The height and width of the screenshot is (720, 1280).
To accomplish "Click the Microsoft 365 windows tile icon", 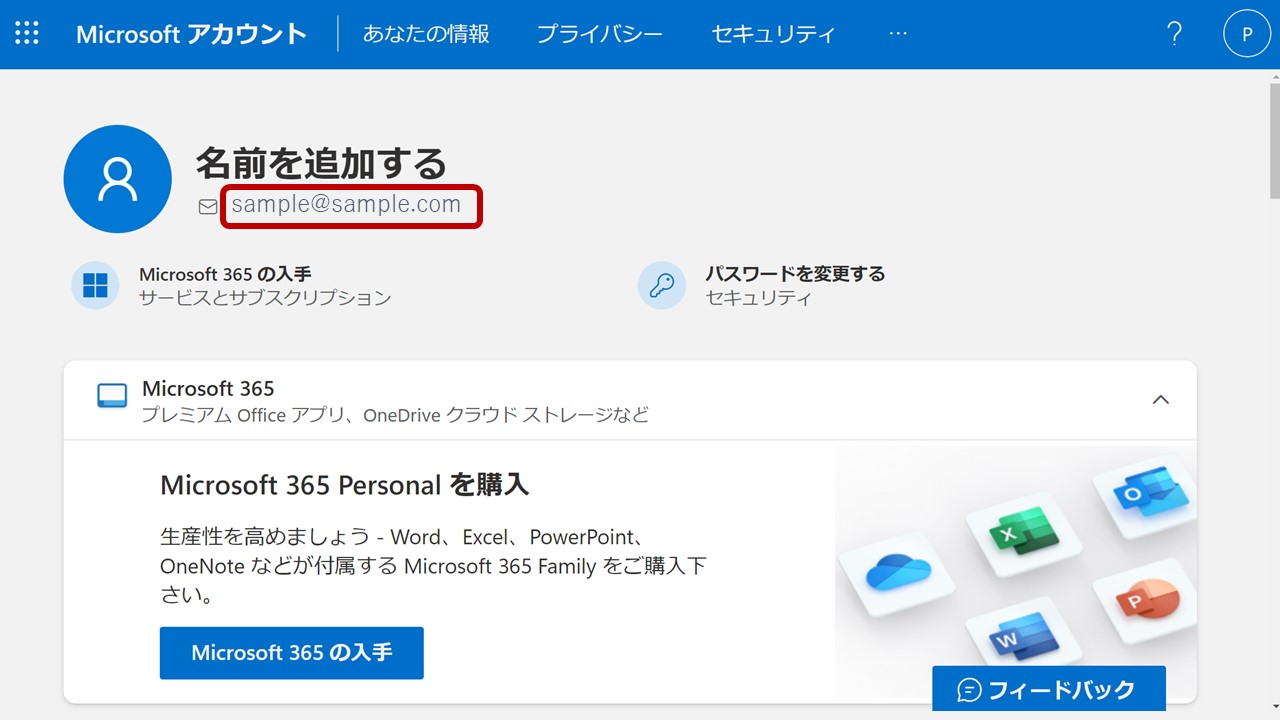I will tap(95, 286).
